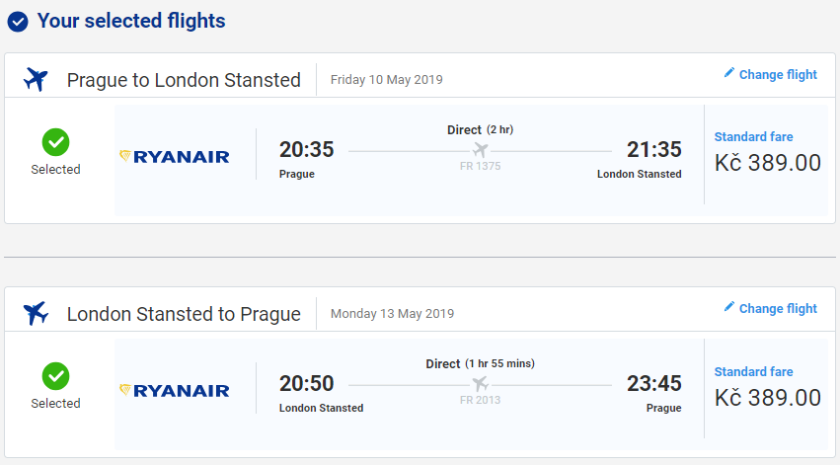Toggle the green Selected checkmark for the Stansted departure
Viewport: 840px width, 465px height.
[x=56, y=377]
